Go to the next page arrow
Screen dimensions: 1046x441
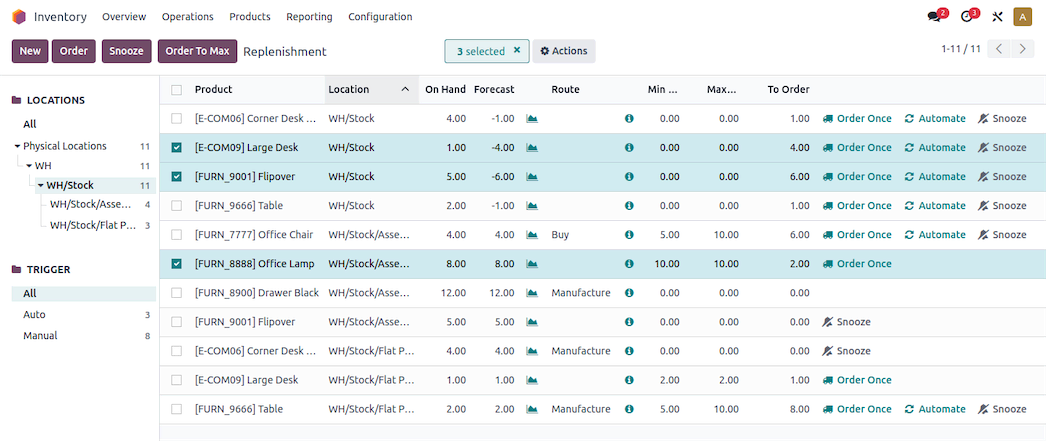(1022, 49)
